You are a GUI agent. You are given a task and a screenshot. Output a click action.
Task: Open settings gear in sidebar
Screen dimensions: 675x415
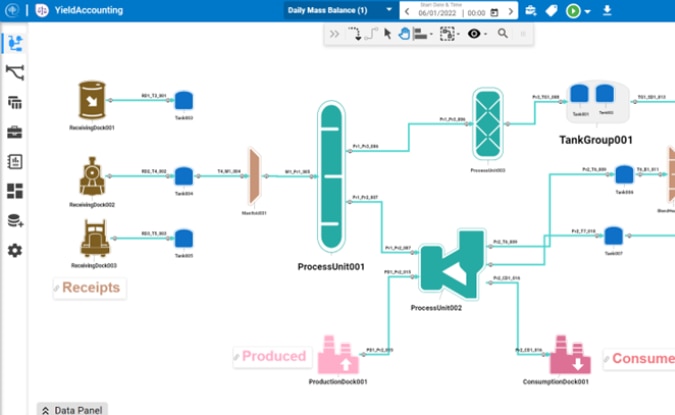click(x=15, y=250)
